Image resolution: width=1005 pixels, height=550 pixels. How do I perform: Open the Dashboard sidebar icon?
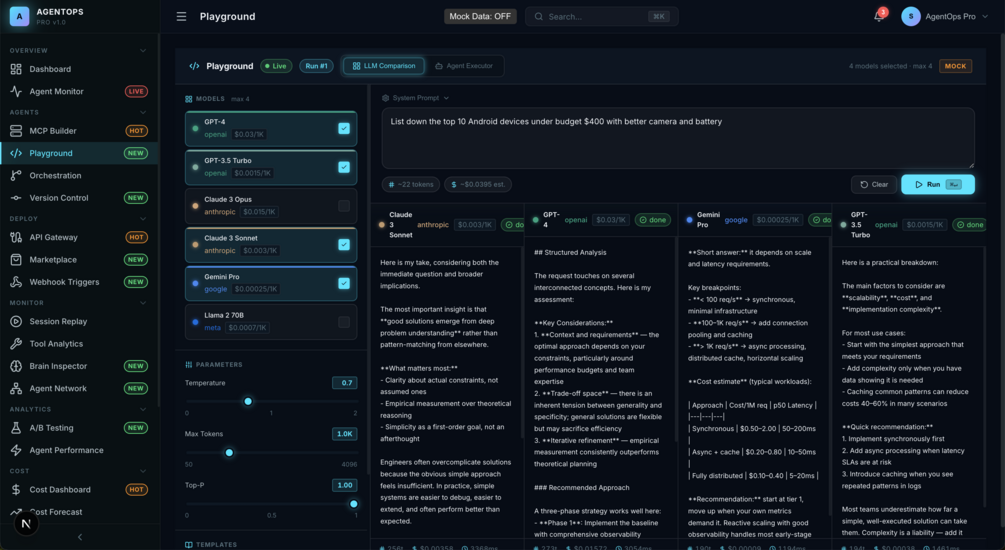[16, 69]
